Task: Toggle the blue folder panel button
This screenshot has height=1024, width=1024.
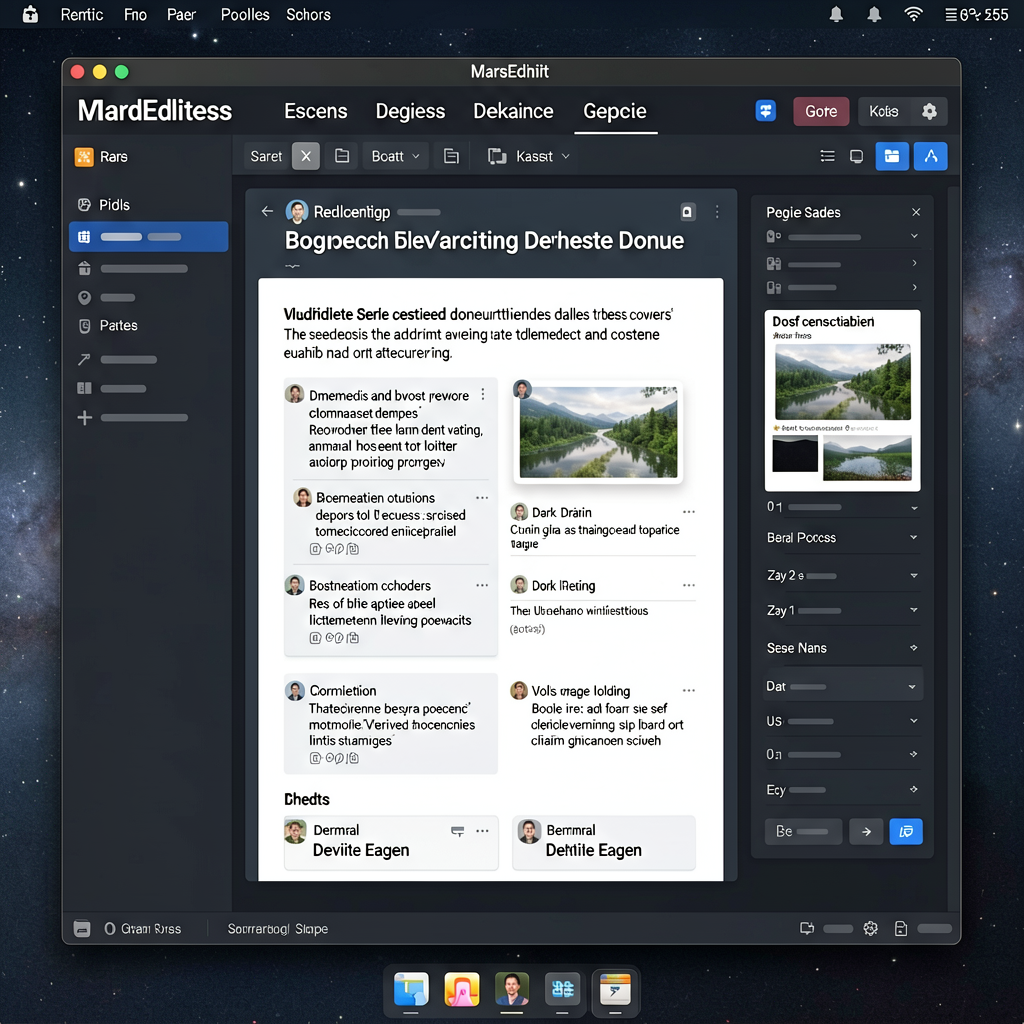Action: [x=892, y=156]
